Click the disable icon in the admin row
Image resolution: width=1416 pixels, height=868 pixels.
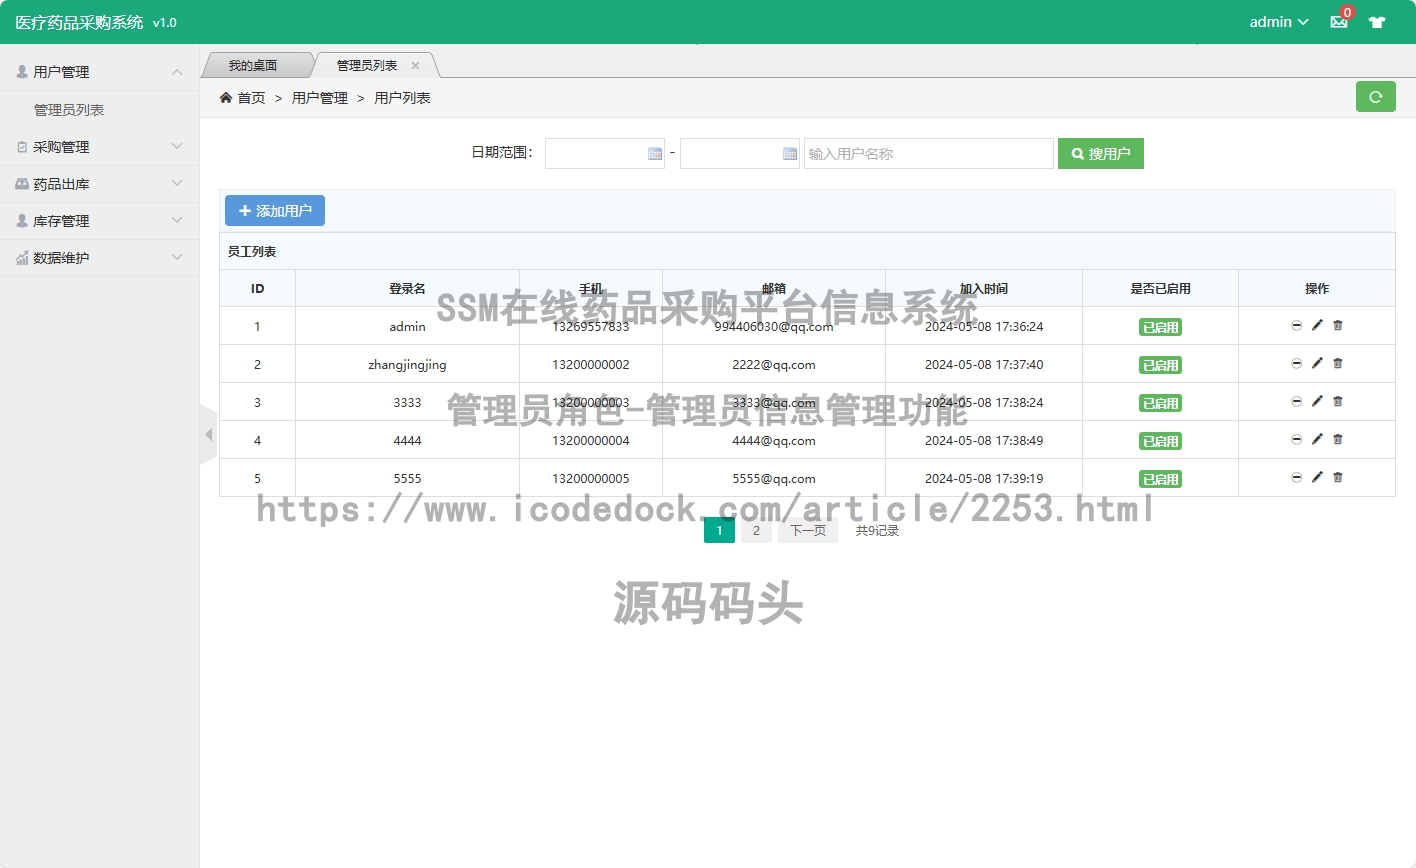1296,325
